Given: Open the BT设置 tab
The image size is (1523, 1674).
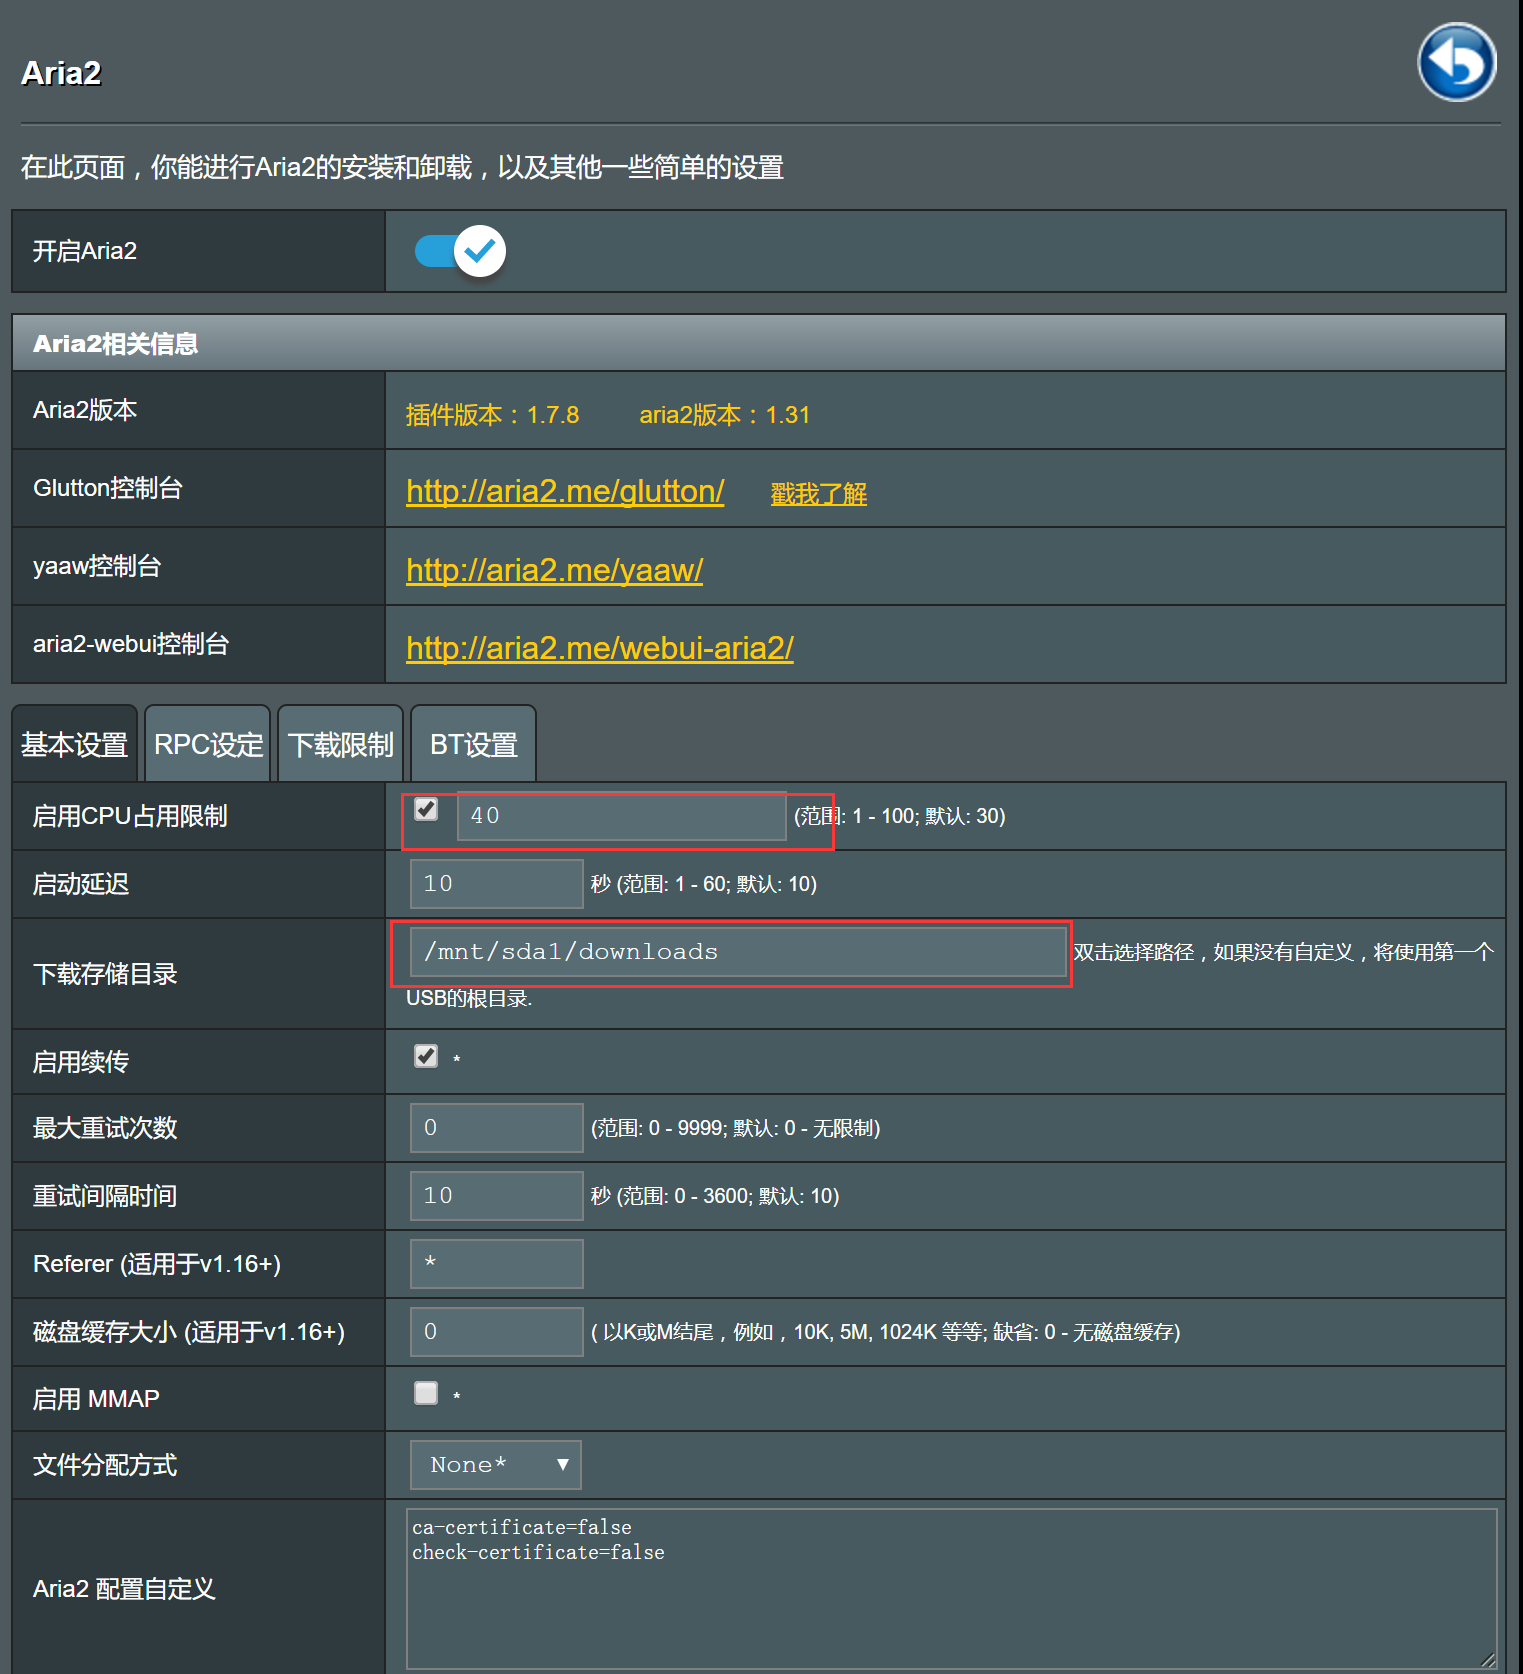Looking at the screenshot, I should pyautogui.click(x=473, y=745).
